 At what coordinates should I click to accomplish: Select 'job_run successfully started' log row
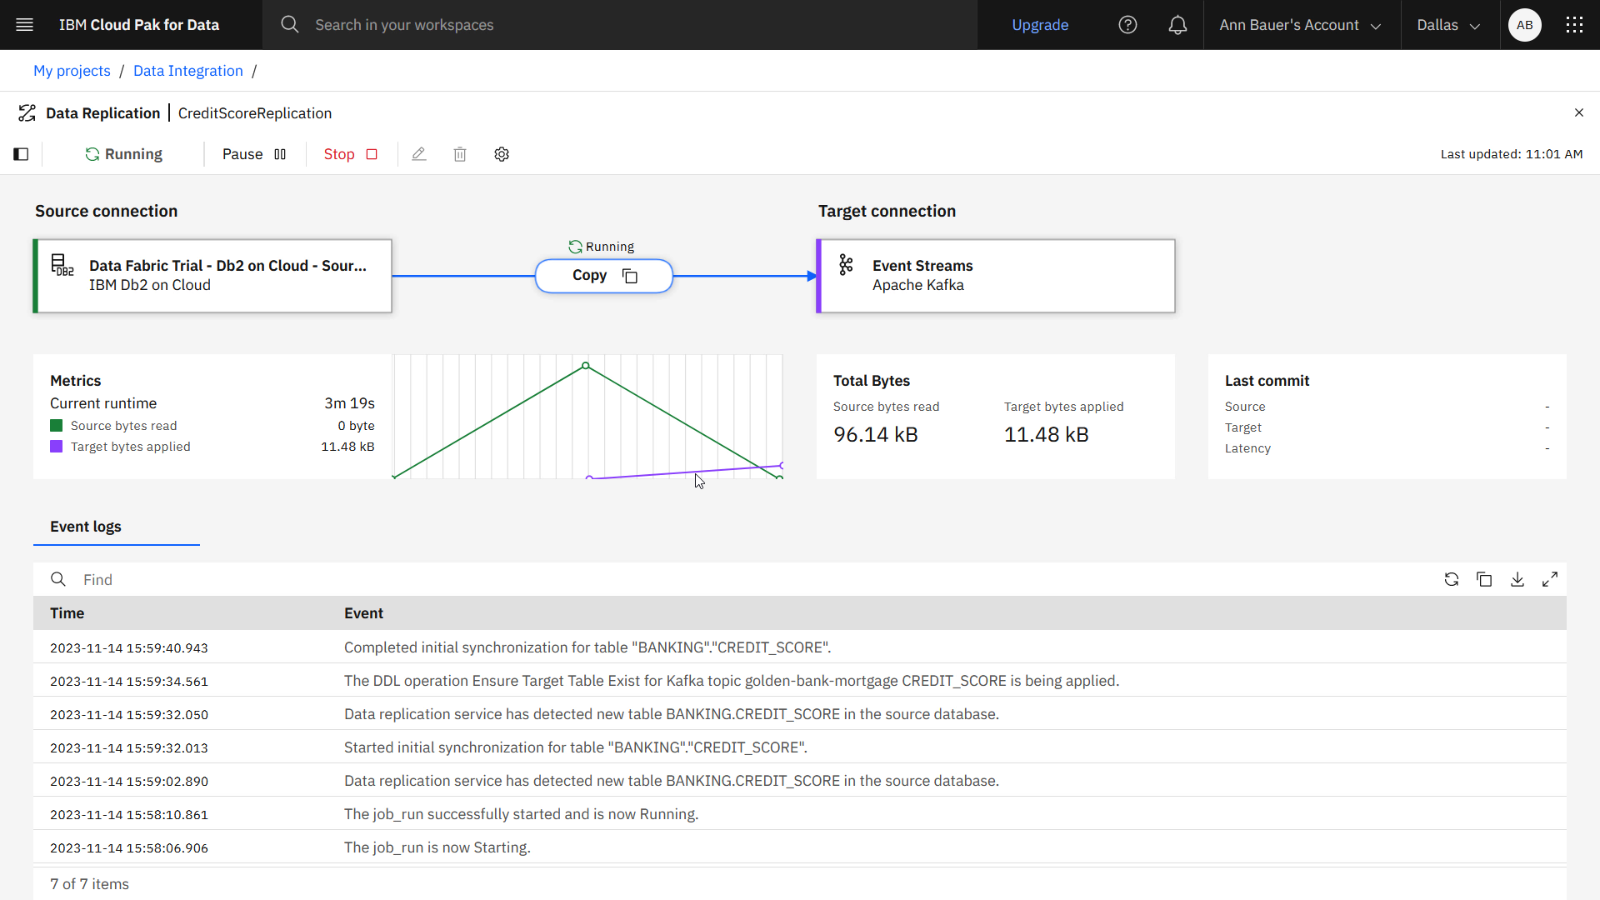click(800, 814)
